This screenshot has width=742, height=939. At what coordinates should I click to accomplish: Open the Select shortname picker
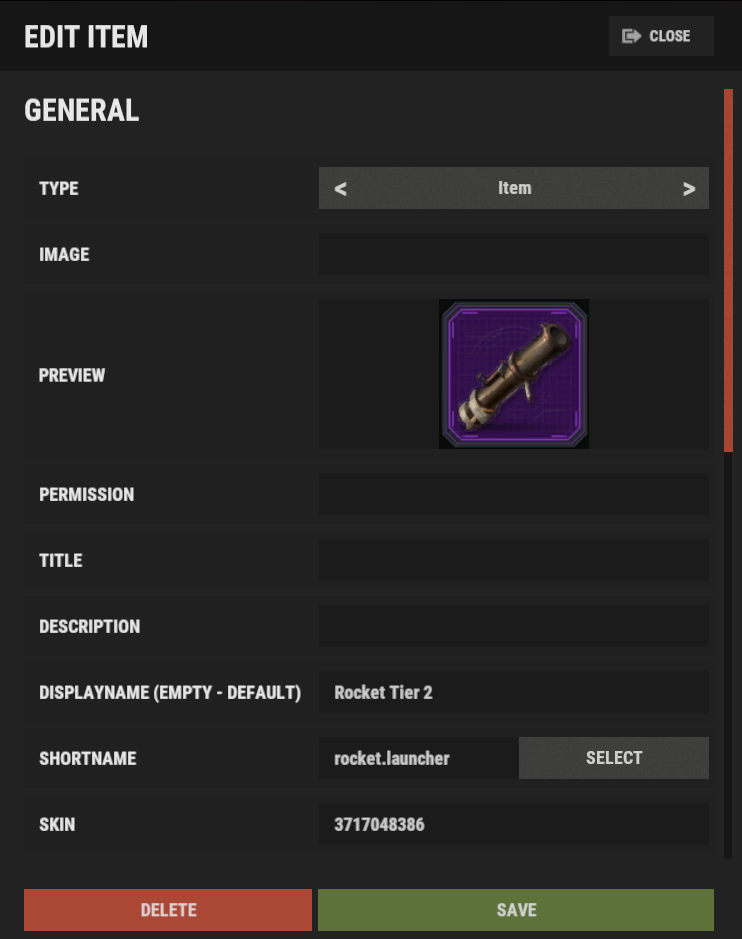[x=614, y=758]
